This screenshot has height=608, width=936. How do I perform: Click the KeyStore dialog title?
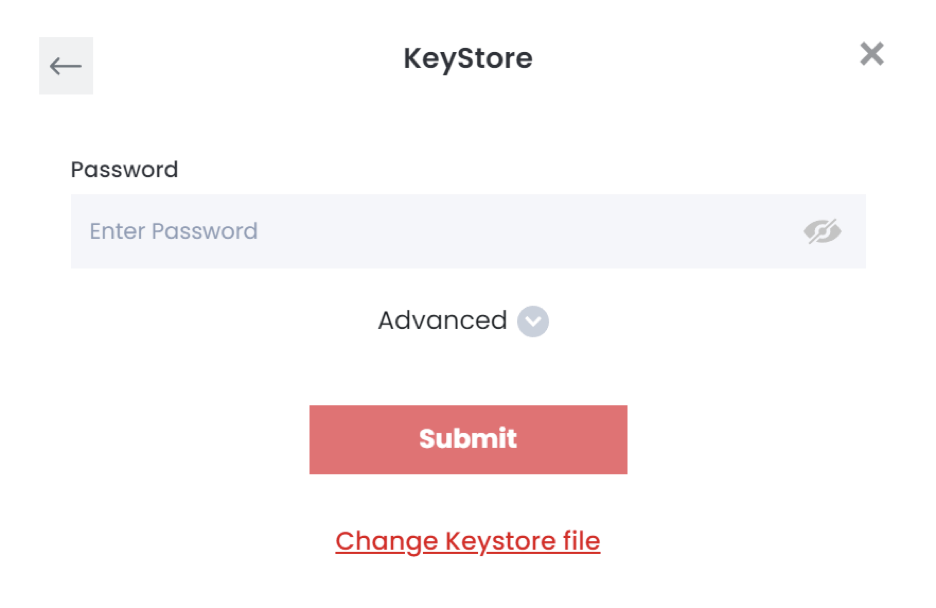[468, 58]
